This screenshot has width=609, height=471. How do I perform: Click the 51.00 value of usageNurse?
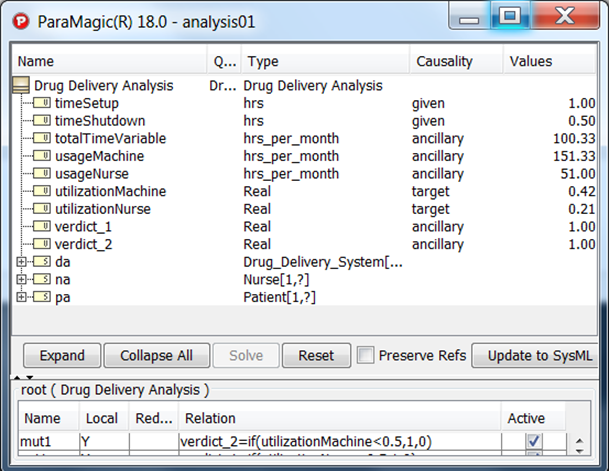578,174
